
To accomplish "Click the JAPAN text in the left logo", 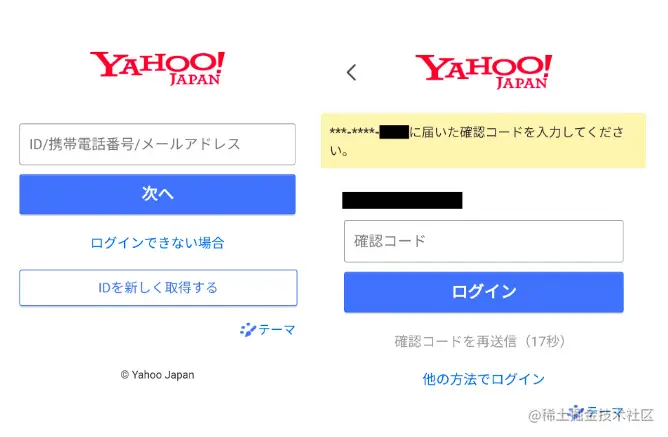I will (195, 79).
